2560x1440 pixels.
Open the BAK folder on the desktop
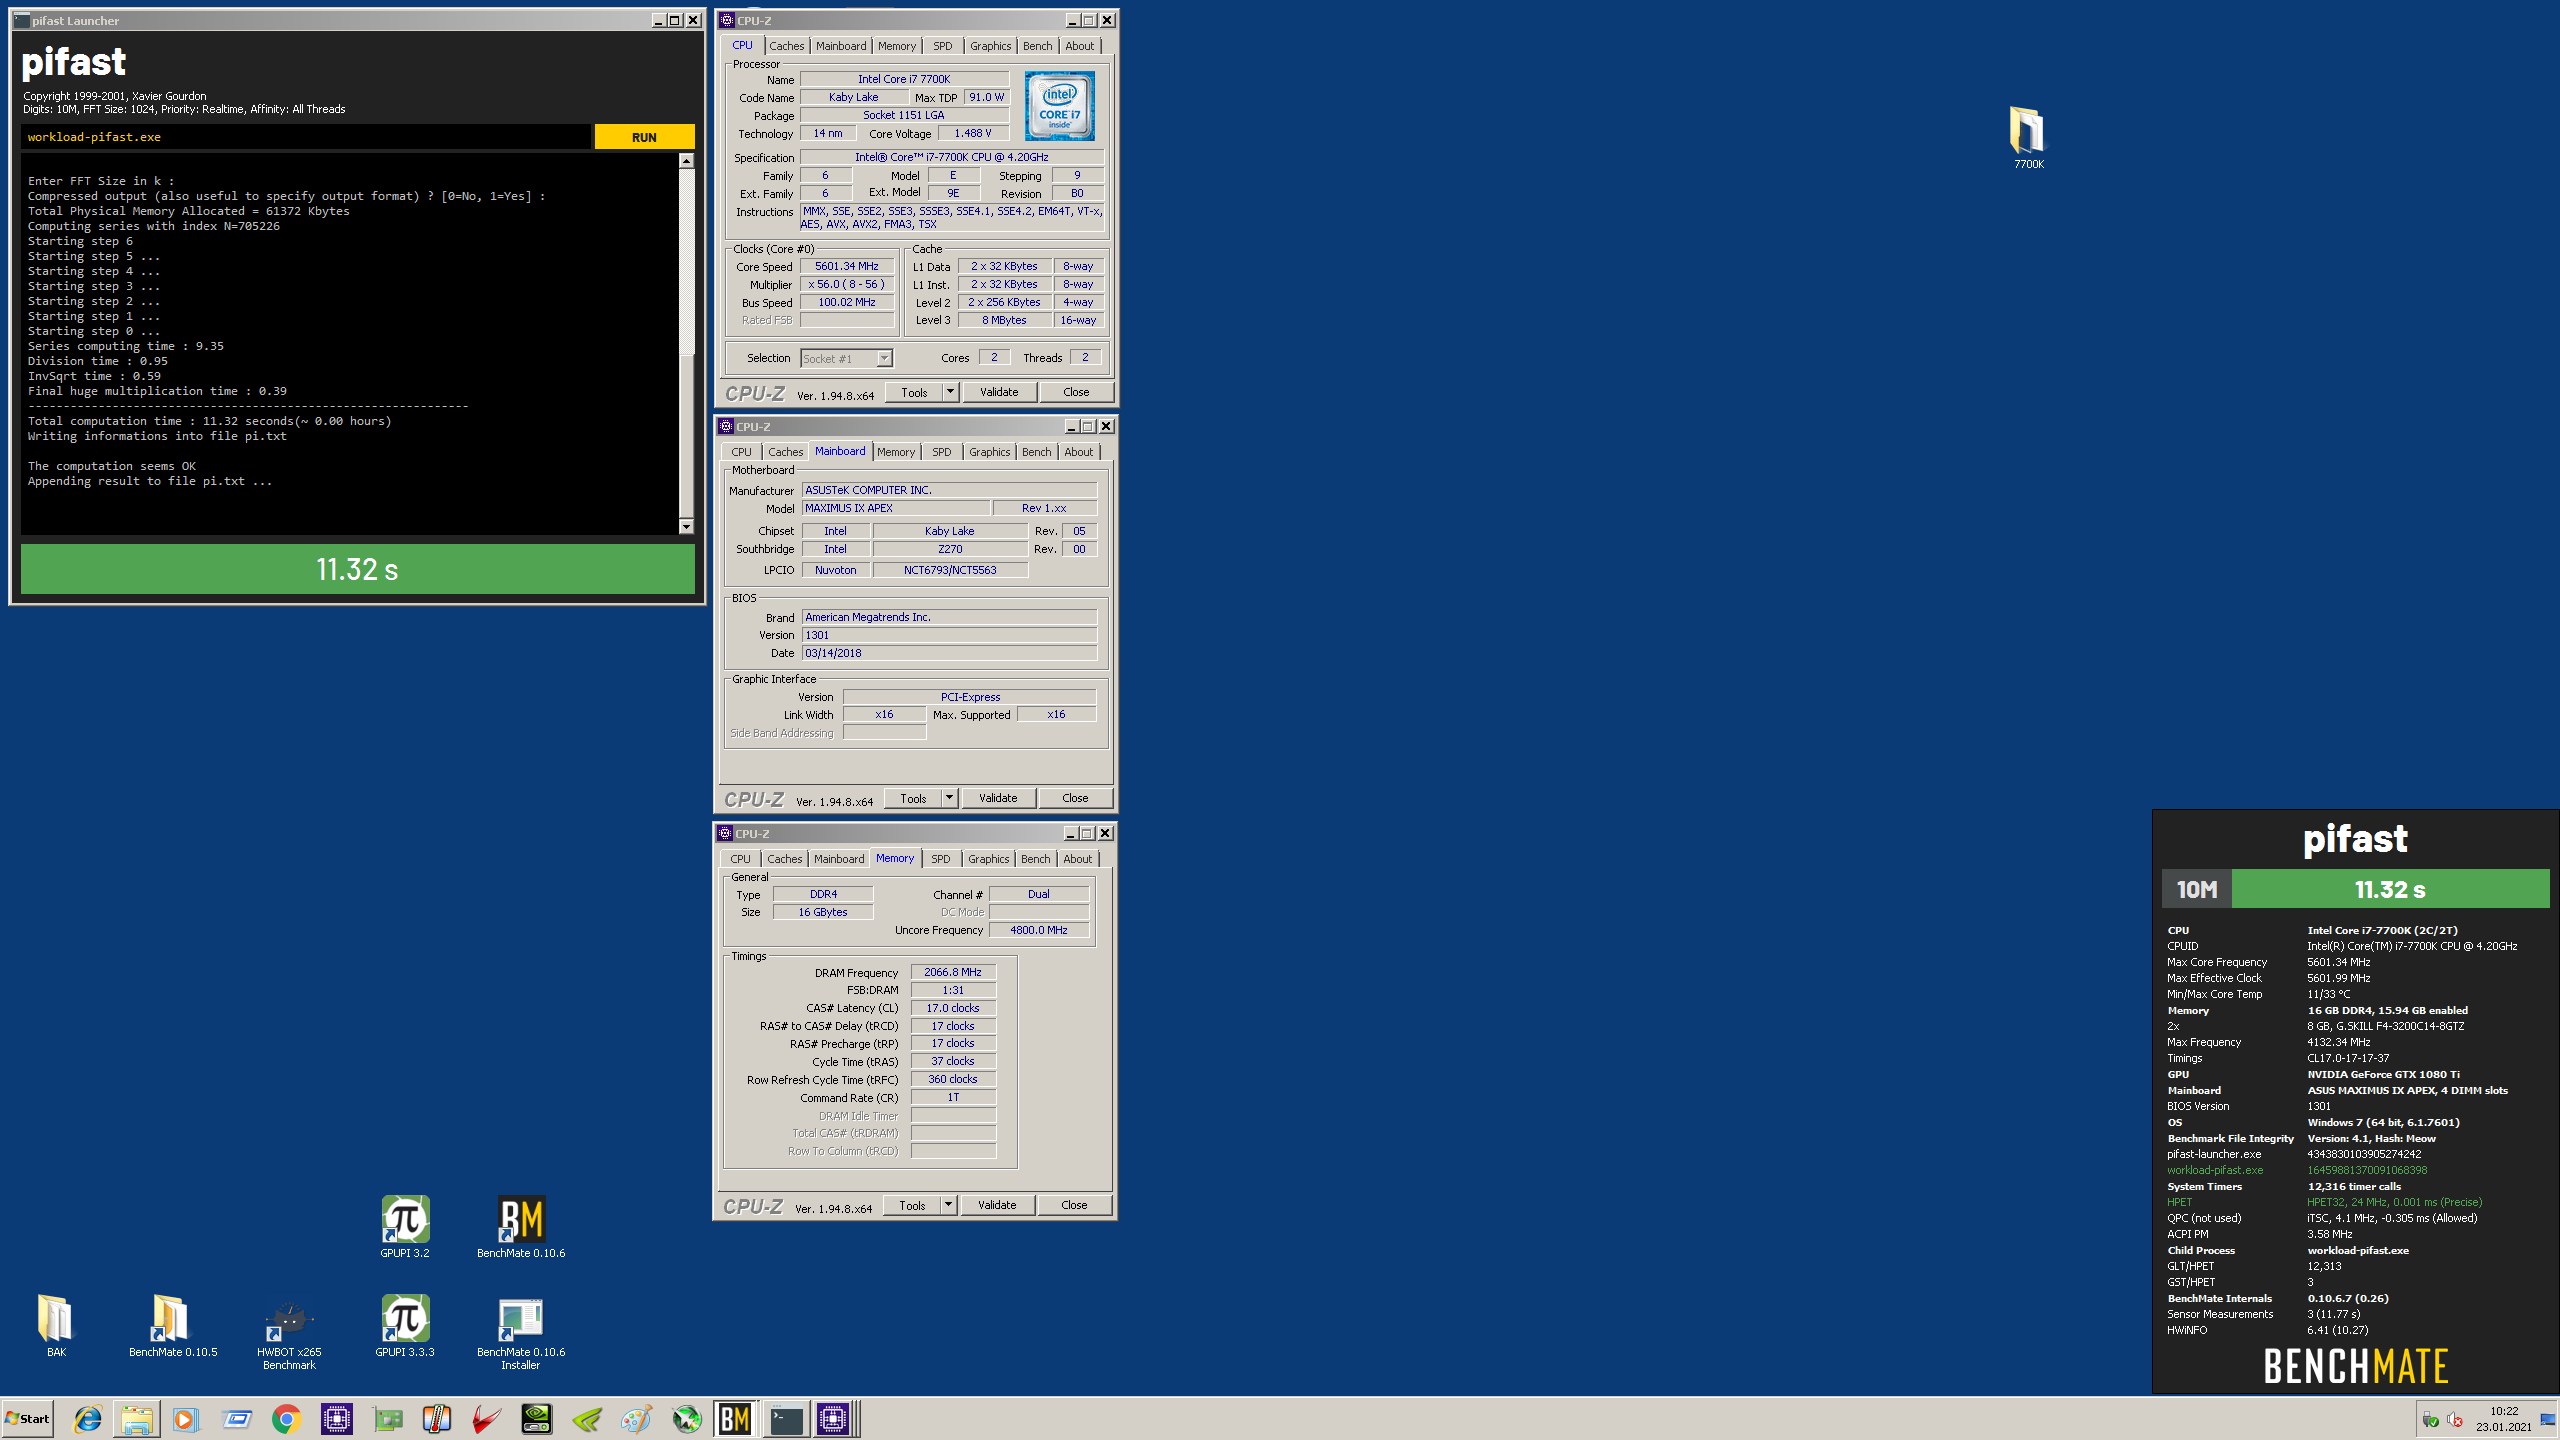pos(56,1325)
